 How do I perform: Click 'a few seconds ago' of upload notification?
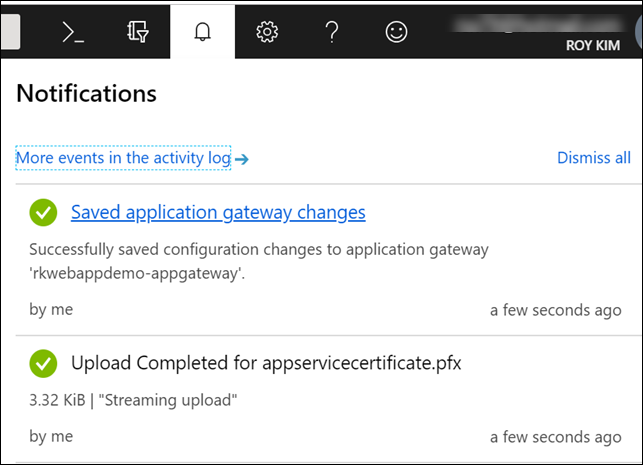556,437
